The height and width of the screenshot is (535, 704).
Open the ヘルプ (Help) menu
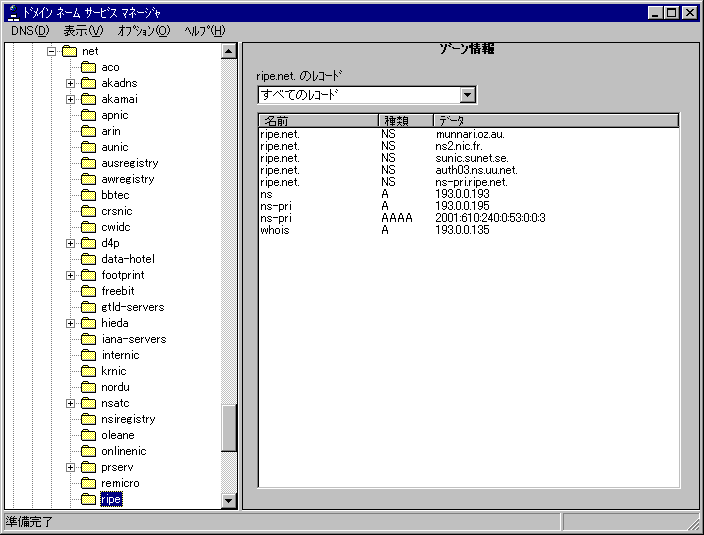coord(205,31)
